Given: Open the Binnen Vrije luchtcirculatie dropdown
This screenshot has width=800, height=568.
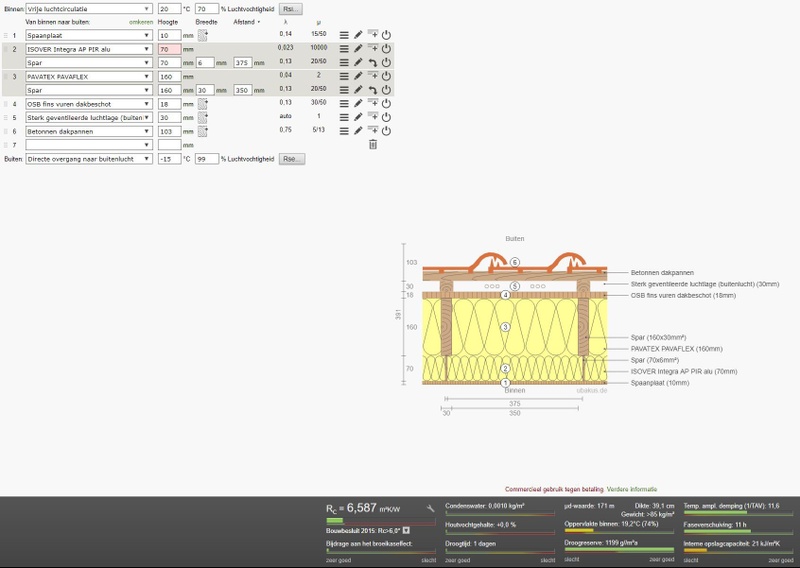Looking at the screenshot, I should pyautogui.click(x=89, y=9).
